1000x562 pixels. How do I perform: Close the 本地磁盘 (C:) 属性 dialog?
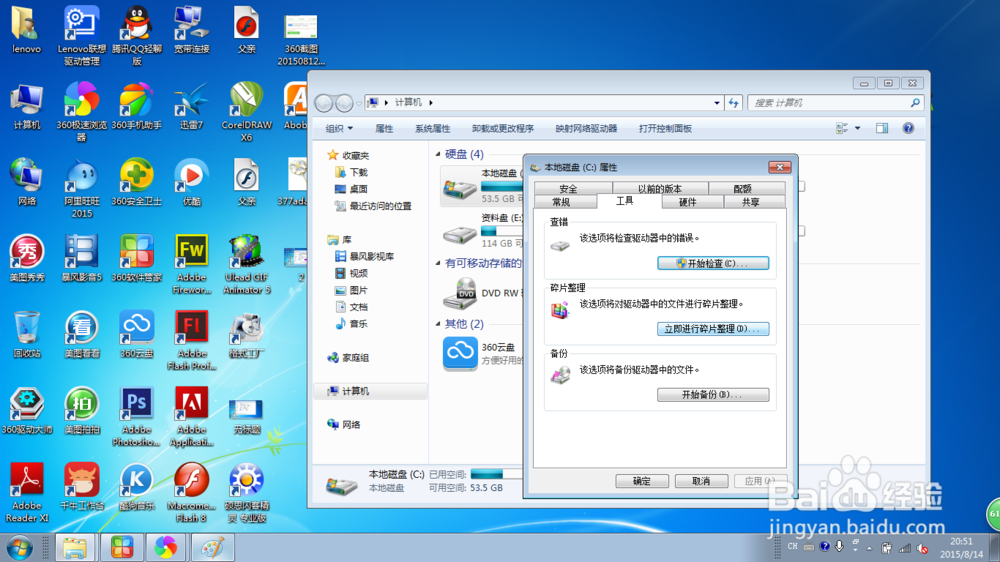pyautogui.click(x=779, y=167)
